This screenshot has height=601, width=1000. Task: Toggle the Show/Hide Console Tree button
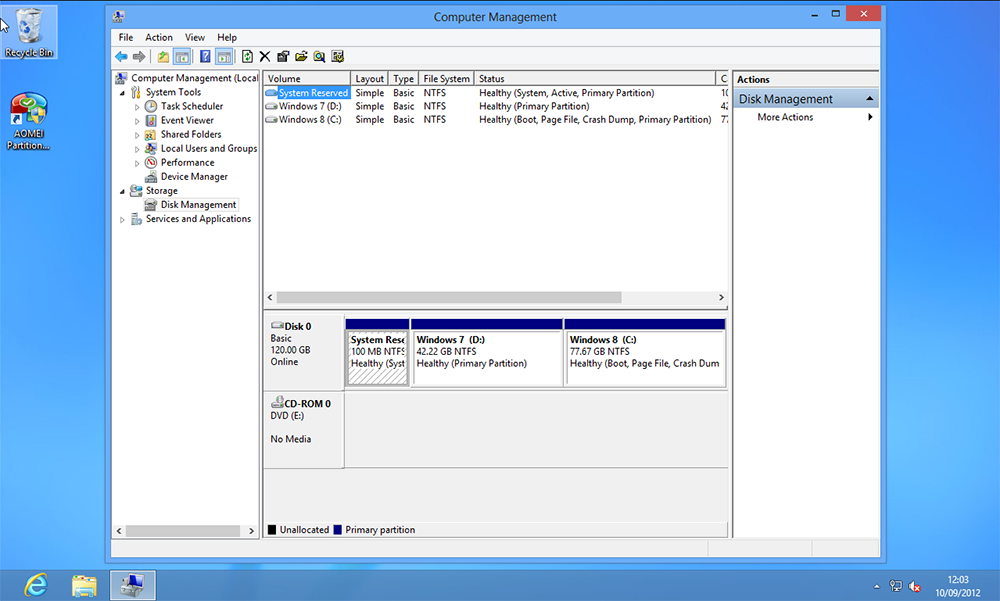pos(182,57)
